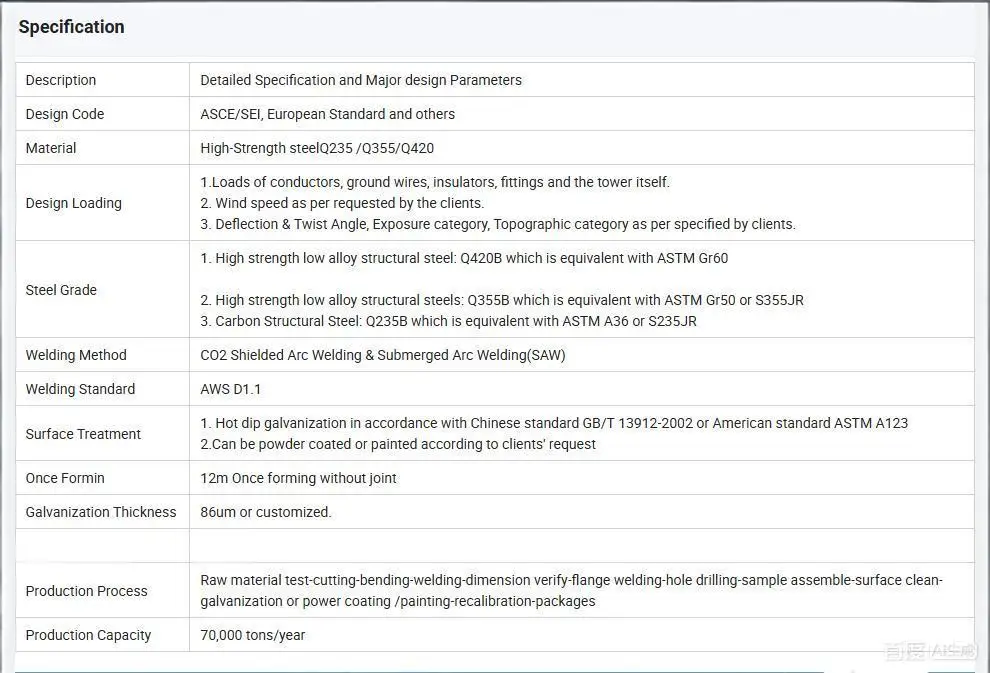
Task: Click 'High-Strength steelQ235 /Q355/Q420' value
Action: [317, 148]
